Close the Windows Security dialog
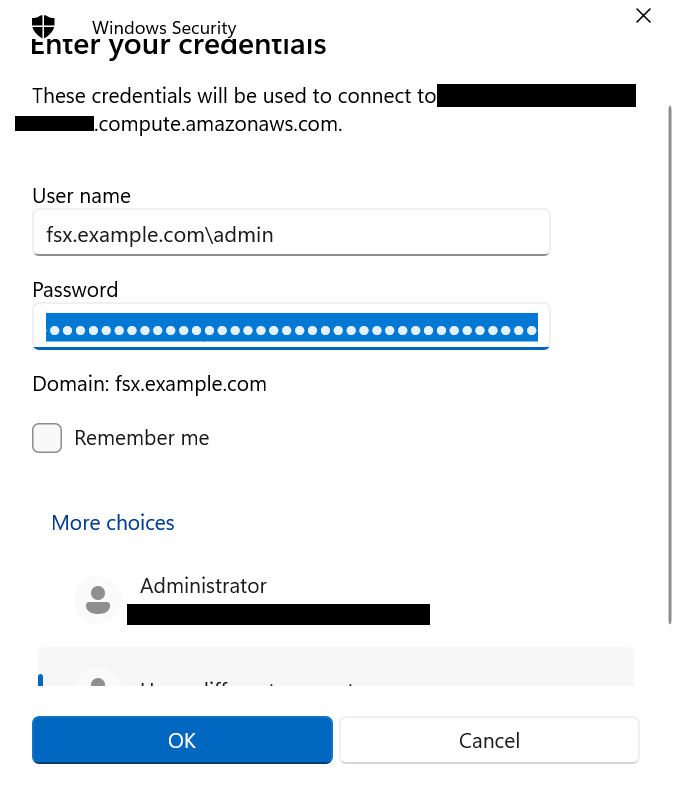The height and width of the screenshot is (796, 673). (643, 16)
